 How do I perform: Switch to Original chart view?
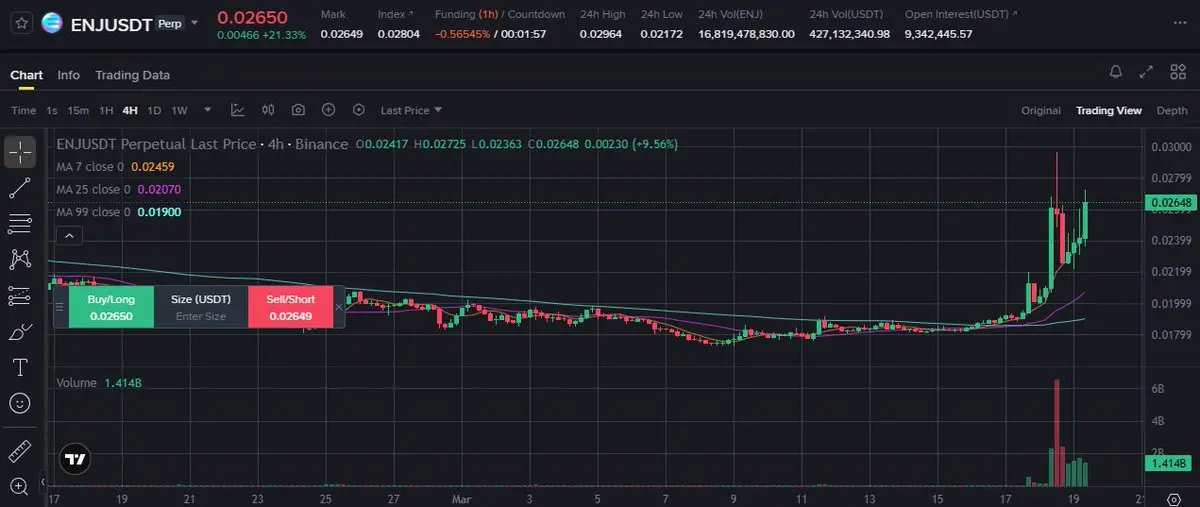[1041, 110]
